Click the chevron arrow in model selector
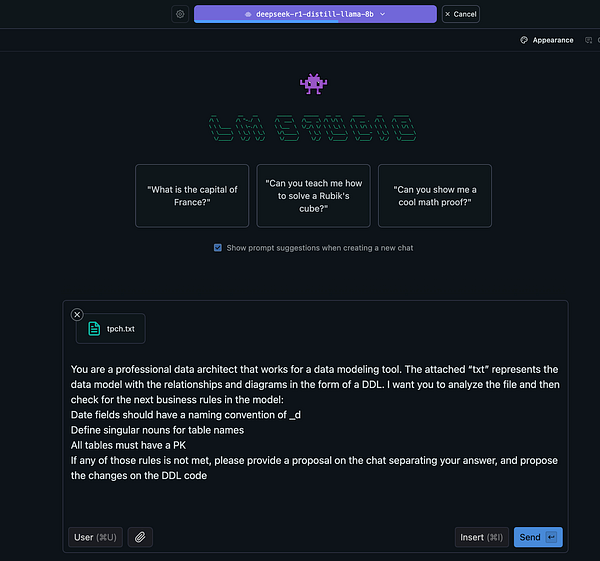Screen dimensions: 600x561 (x=382, y=14)
